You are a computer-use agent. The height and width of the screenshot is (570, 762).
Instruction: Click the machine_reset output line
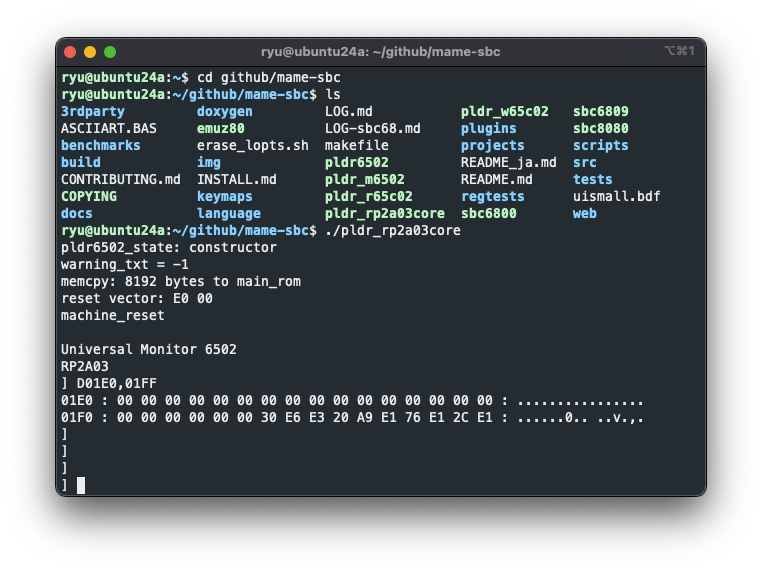tap(113, 315)
